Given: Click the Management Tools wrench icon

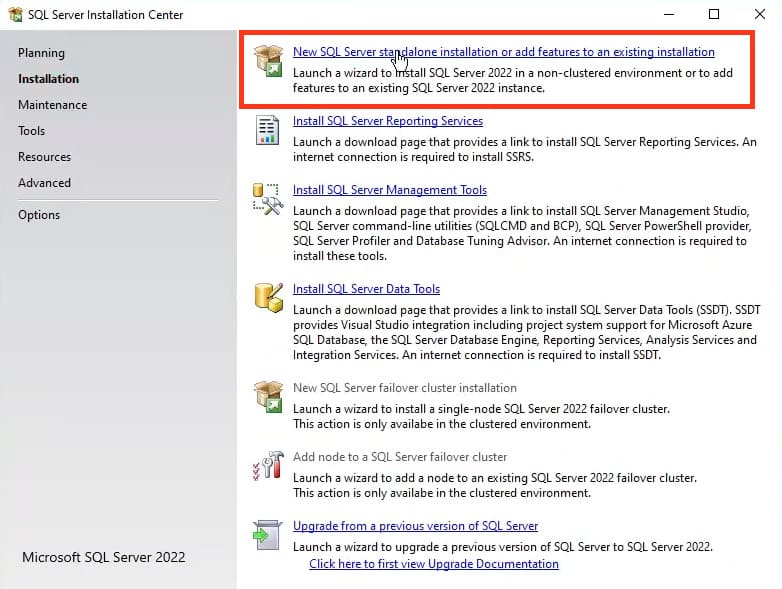Looking at the screenshot, I should [x=268, y=198].
